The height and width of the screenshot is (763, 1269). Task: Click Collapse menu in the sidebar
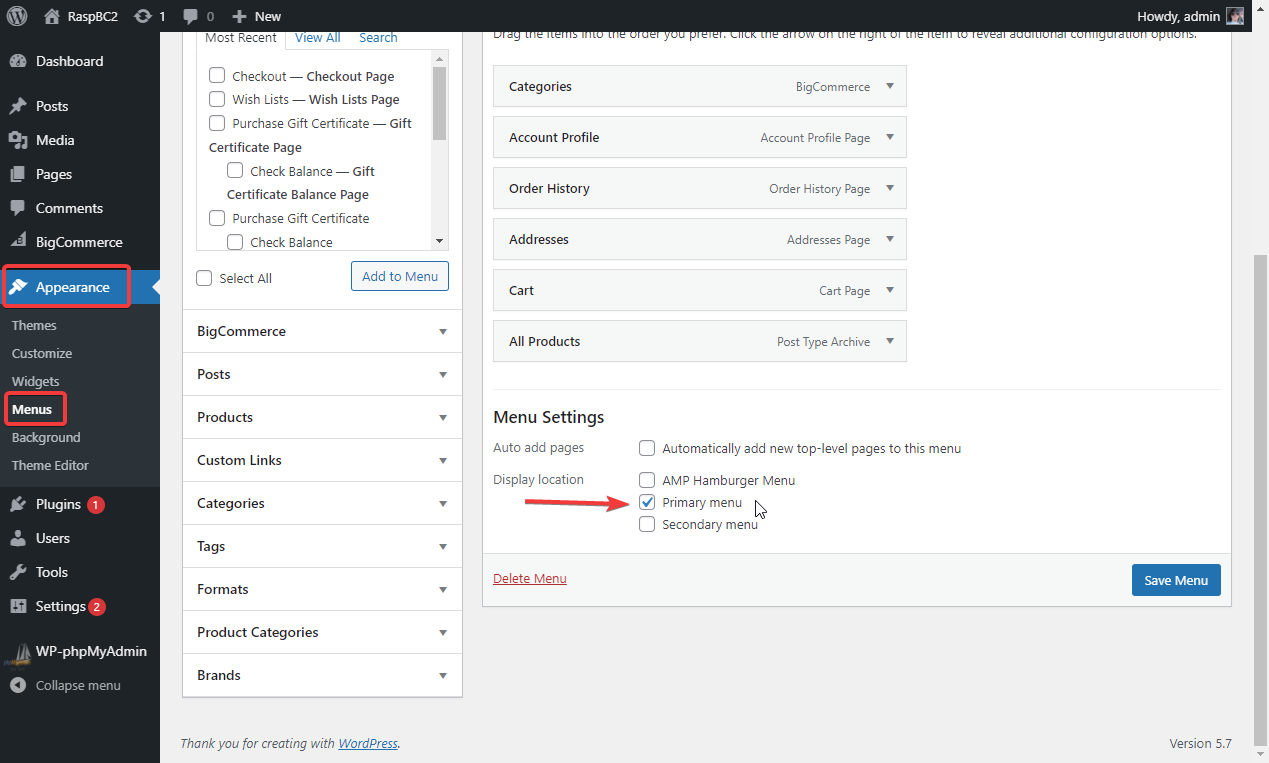[x=77, y=685]
